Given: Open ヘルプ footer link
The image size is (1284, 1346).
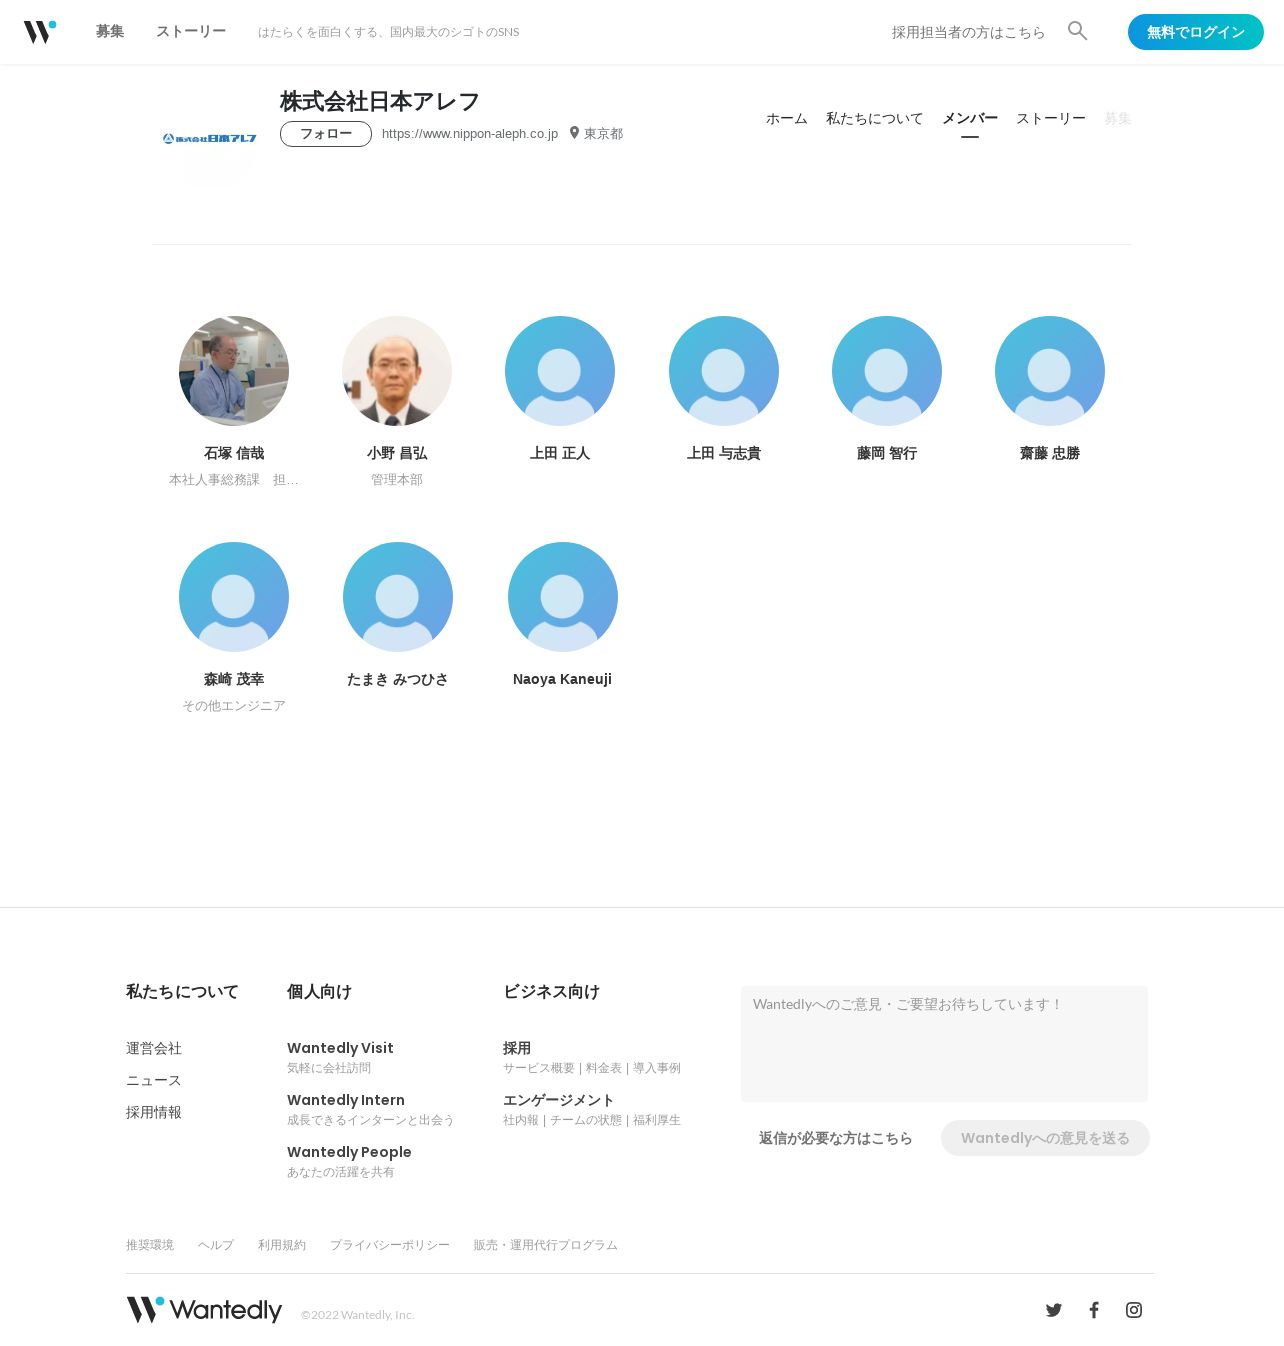Looking at the screenshot, I should click(216, 1245).
